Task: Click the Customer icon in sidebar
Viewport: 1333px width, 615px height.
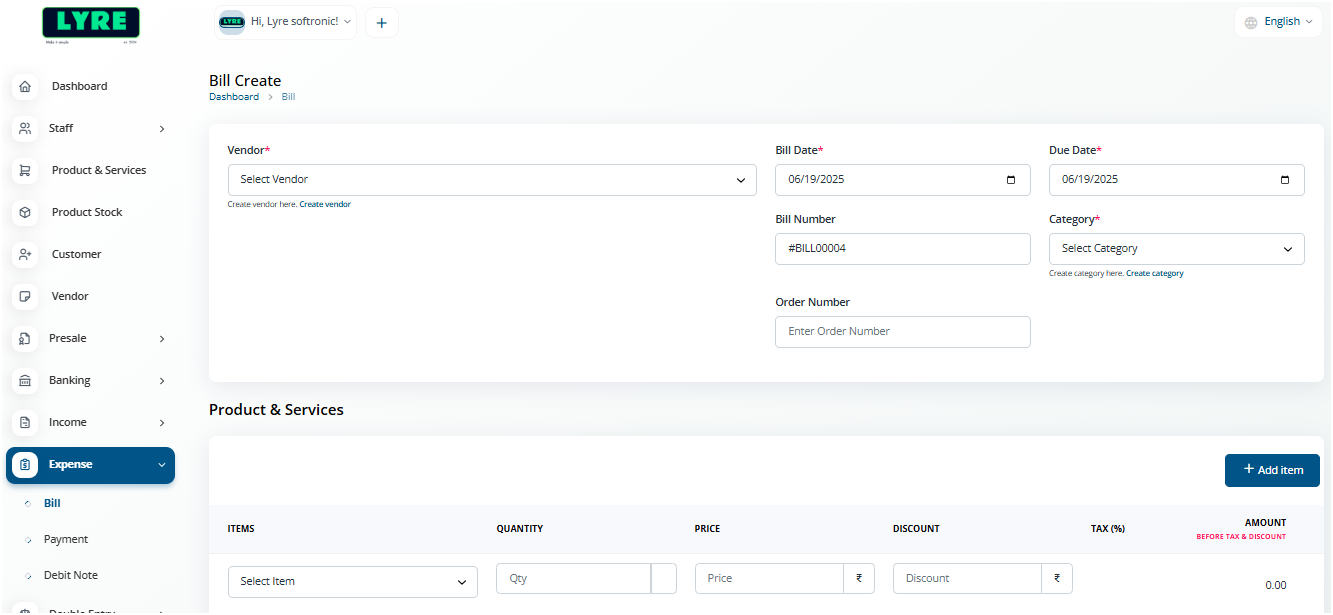Action: pyautogui.click(x=26, y=254)
